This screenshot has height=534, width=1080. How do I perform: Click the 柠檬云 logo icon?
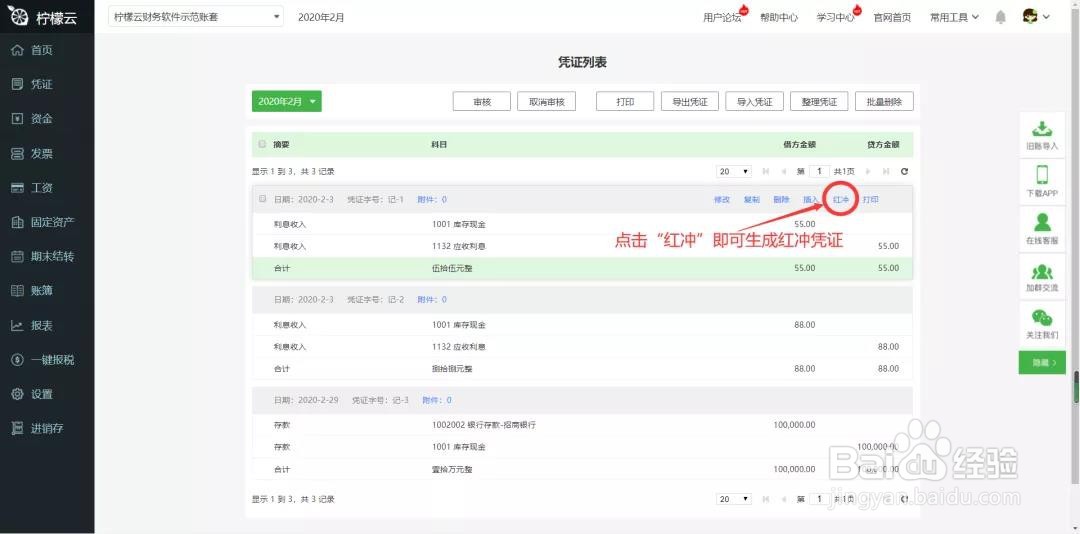click(x=20, y=17)
